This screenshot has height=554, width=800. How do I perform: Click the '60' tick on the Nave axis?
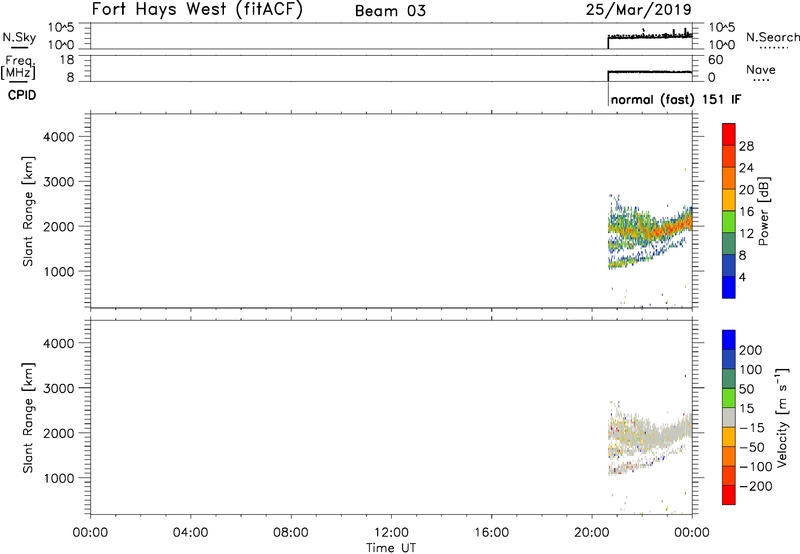tap(715, 60)
